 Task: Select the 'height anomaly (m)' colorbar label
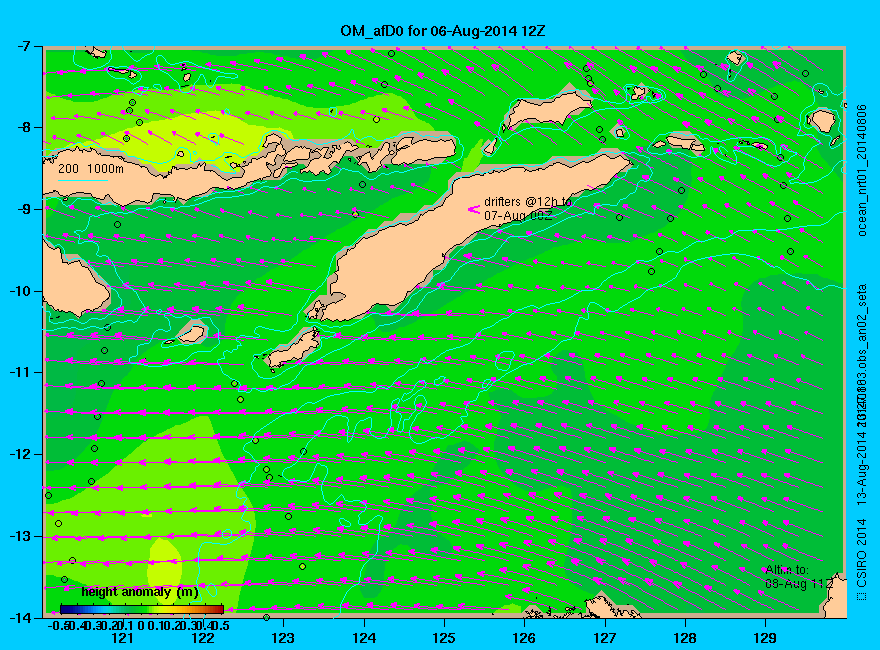(x=140, y=592)
